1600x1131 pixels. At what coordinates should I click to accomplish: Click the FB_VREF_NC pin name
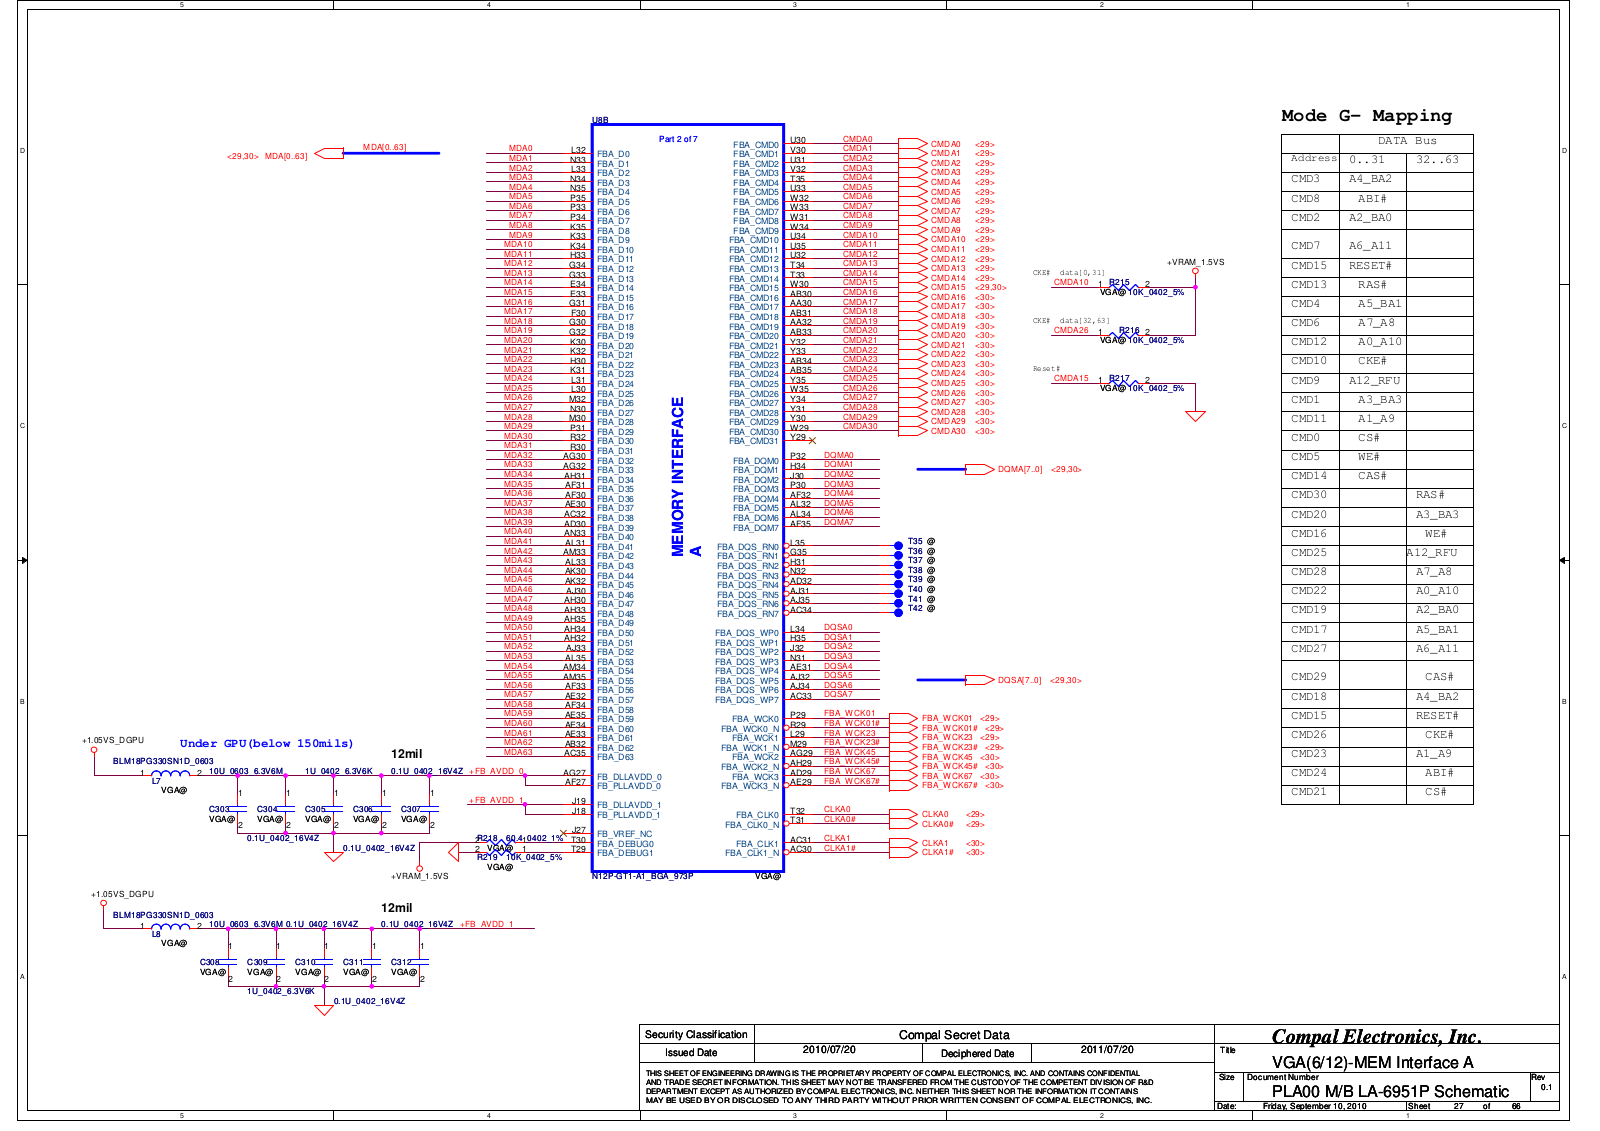point(624,834)
